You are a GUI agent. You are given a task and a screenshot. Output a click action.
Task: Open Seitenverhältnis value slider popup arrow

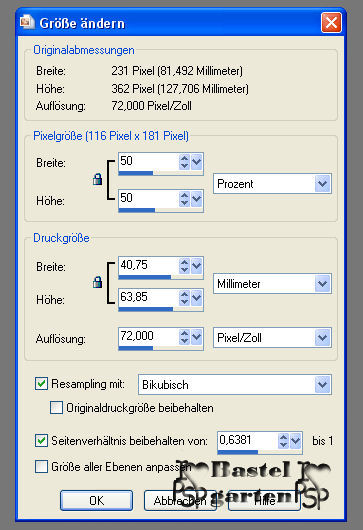pos(296,441)
